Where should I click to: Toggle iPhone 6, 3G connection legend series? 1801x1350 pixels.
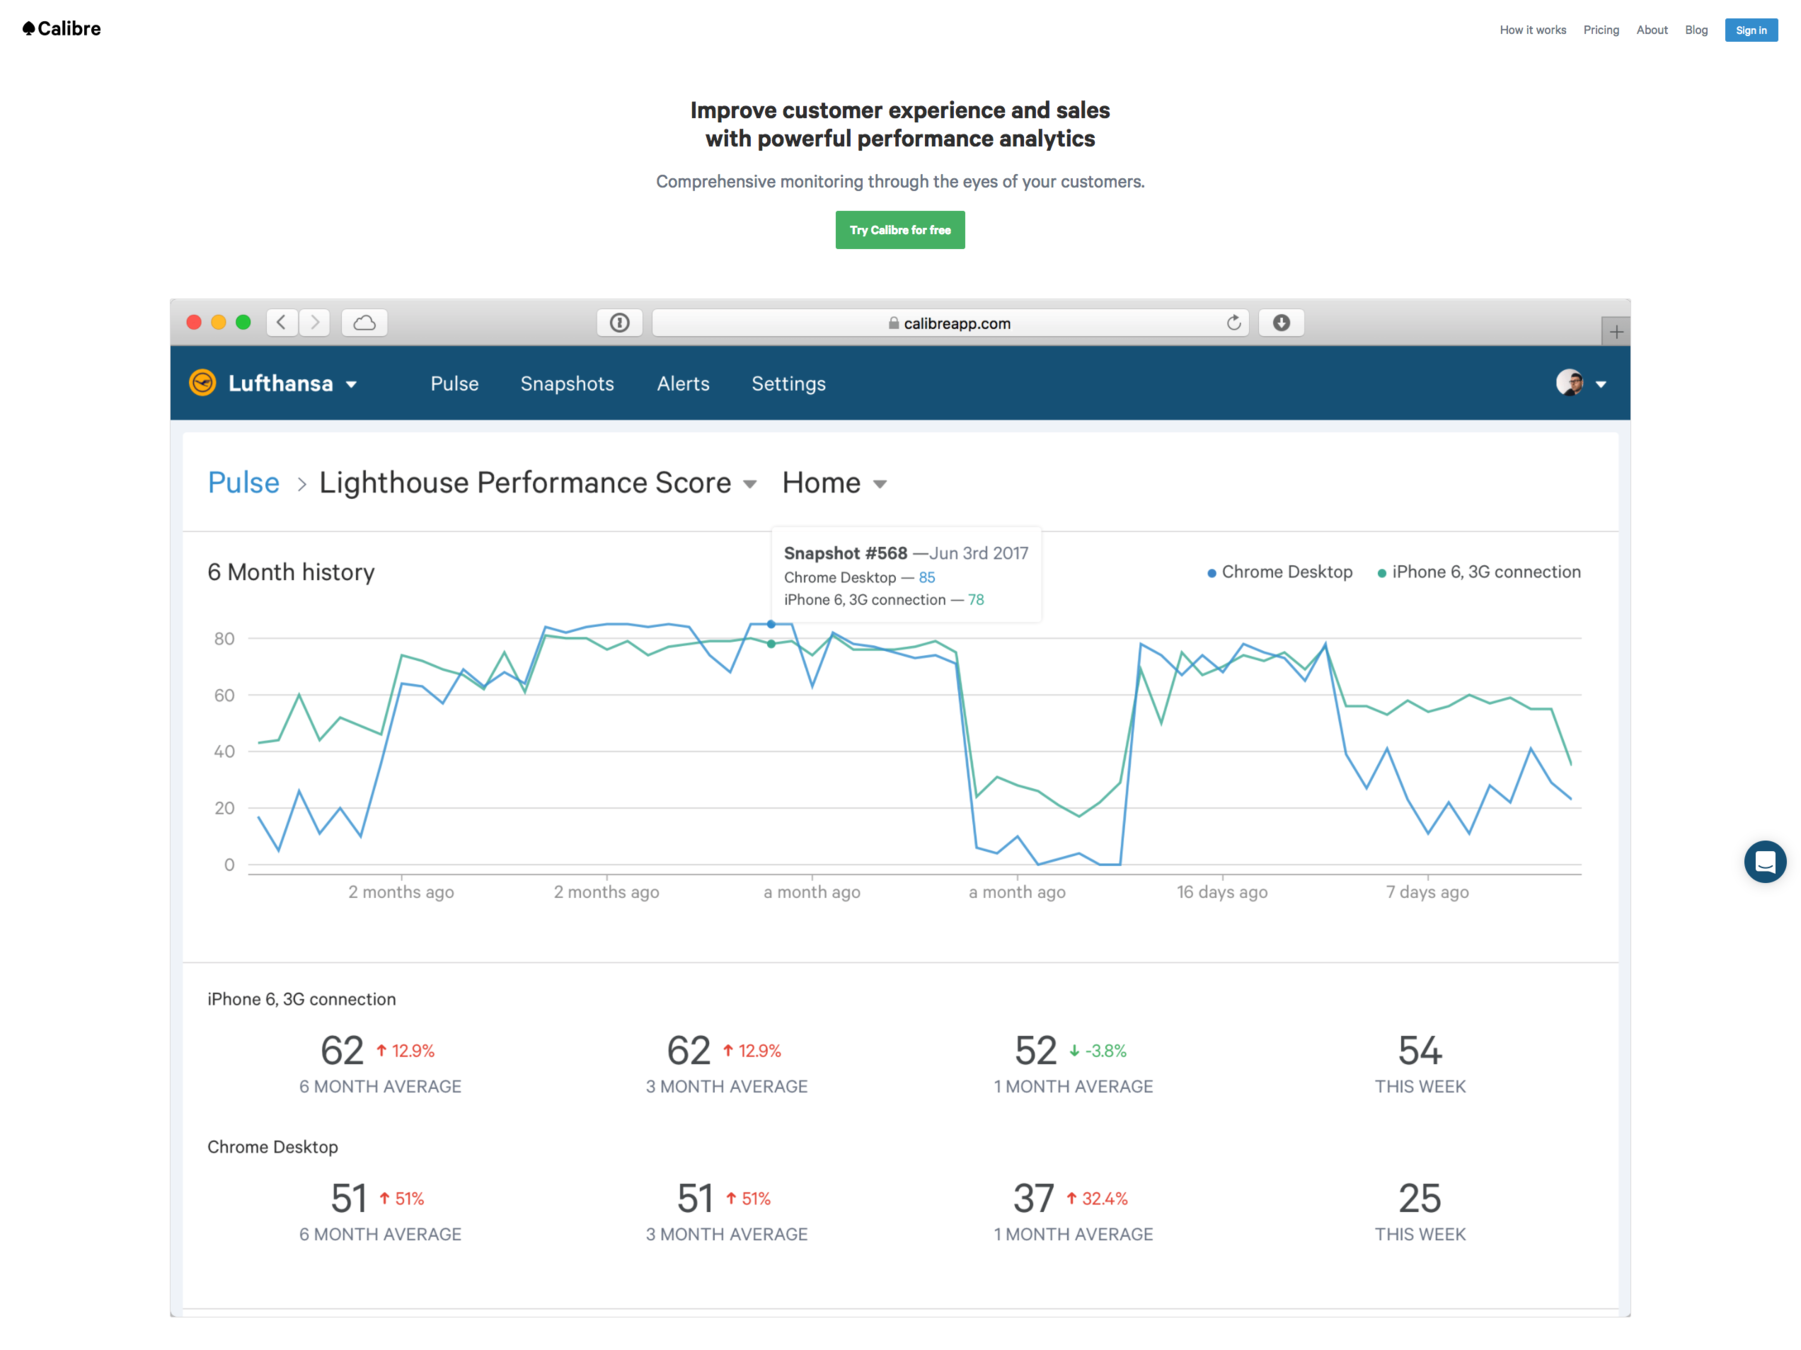[x=1479, y=572]
